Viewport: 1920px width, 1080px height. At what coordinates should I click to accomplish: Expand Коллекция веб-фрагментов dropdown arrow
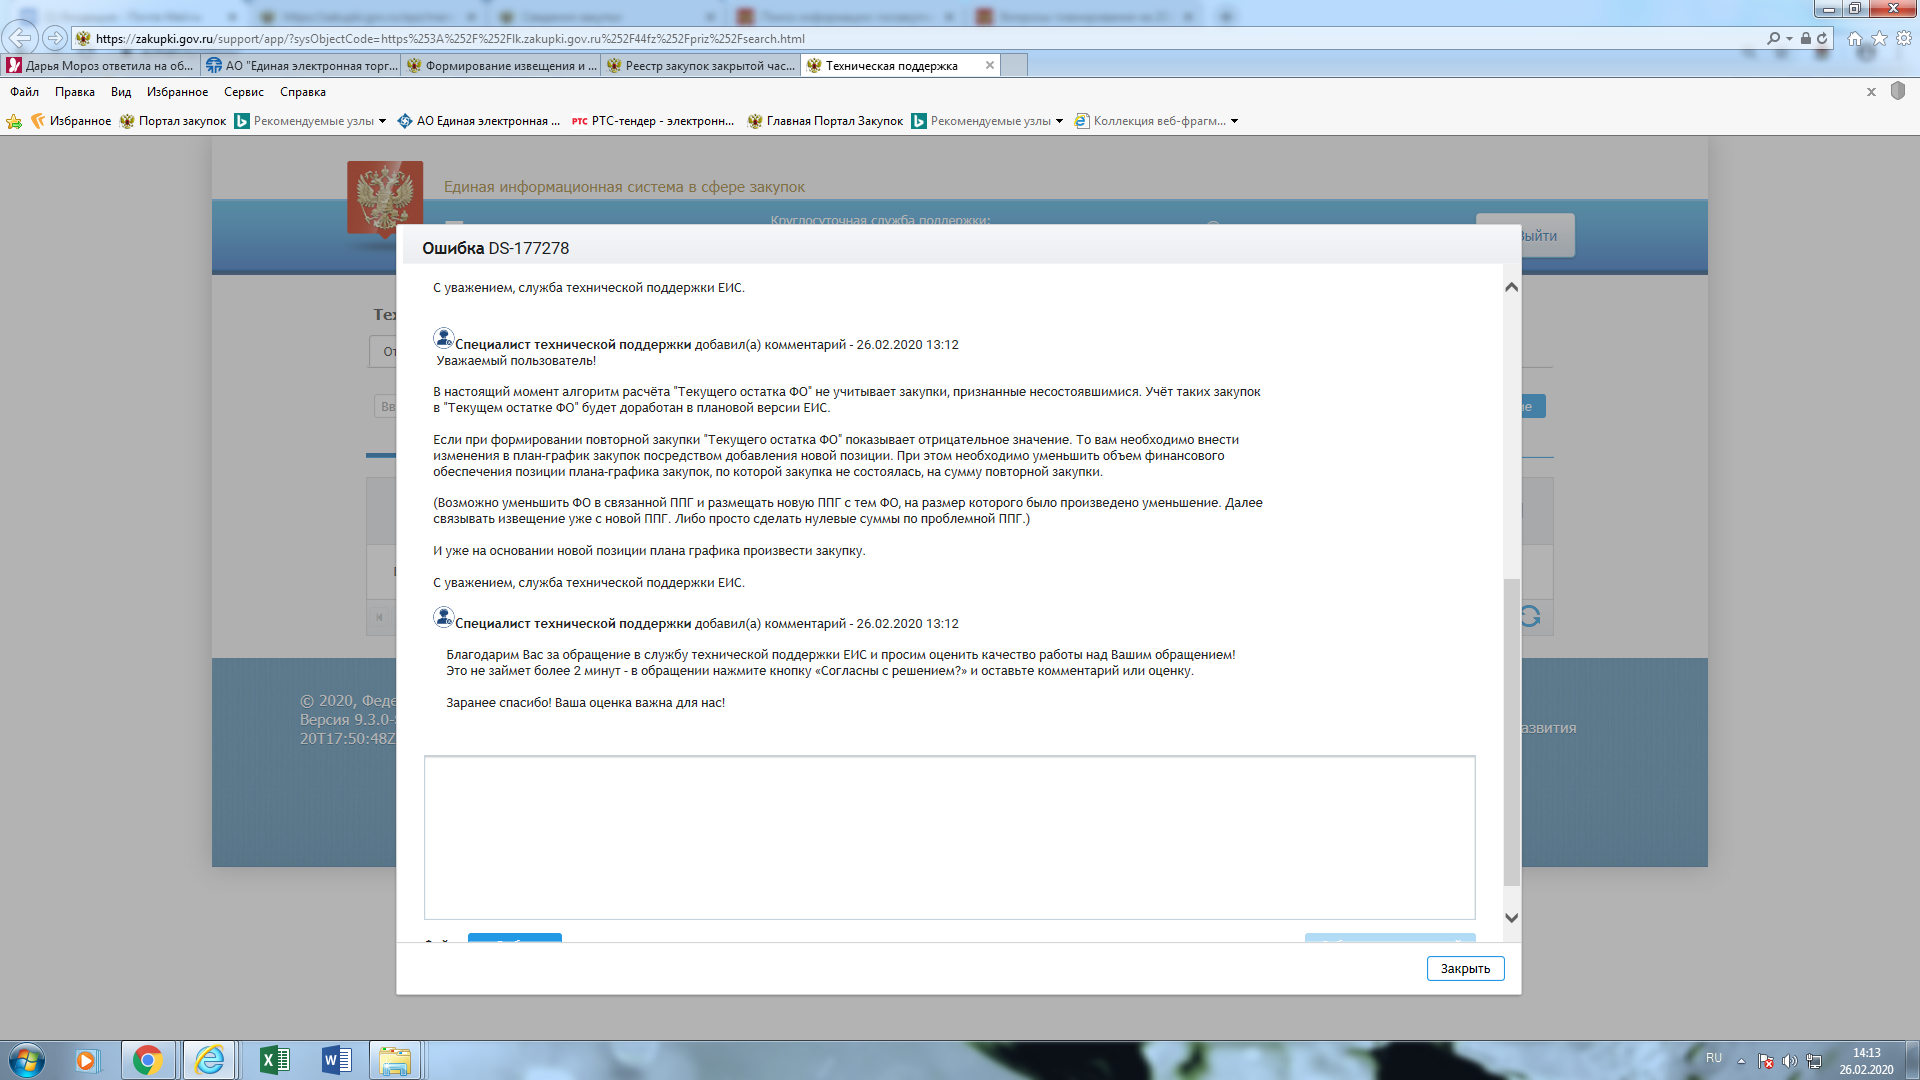click(x=1234, y=121)
